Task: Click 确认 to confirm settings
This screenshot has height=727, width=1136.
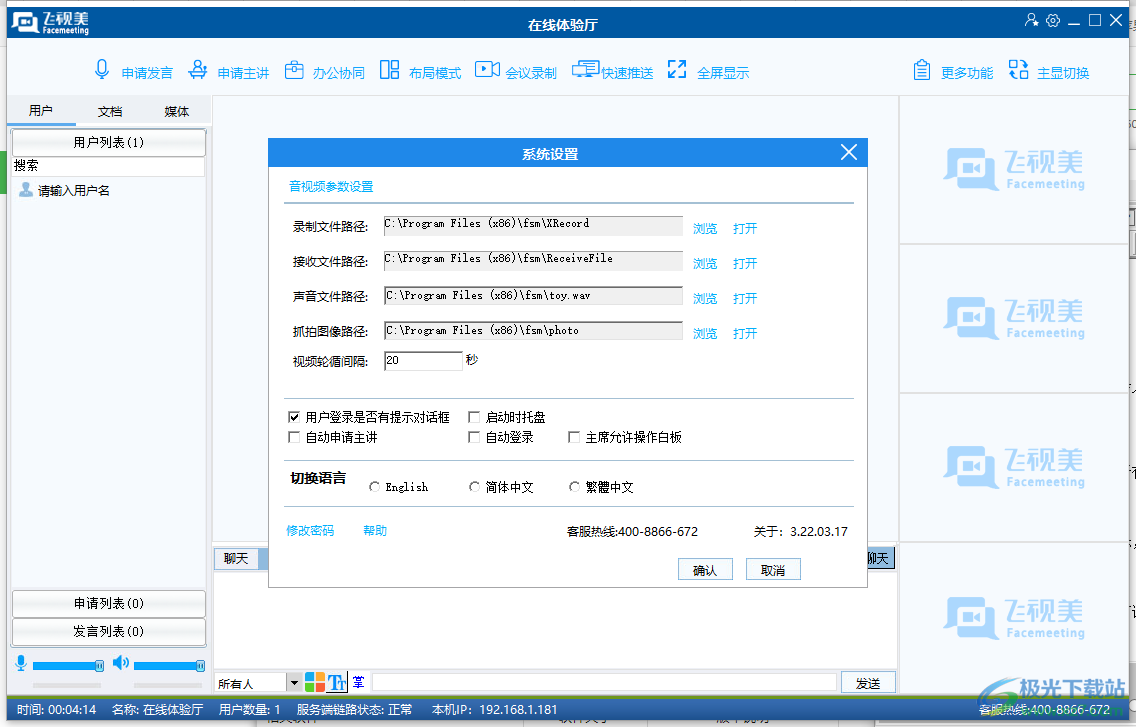Action: point(704,570)
